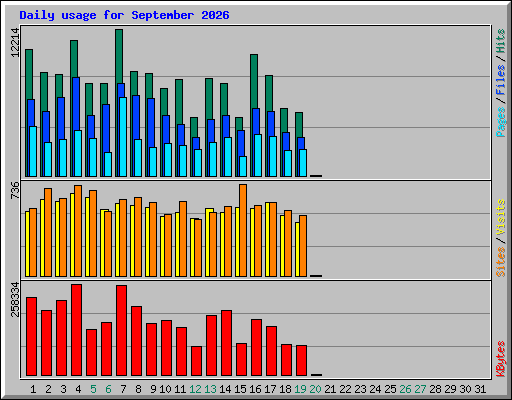Image resolution: width=512 pixels, height=400 pixels.
Task: Click day label "1" on the x-axis
Action: 33,389
